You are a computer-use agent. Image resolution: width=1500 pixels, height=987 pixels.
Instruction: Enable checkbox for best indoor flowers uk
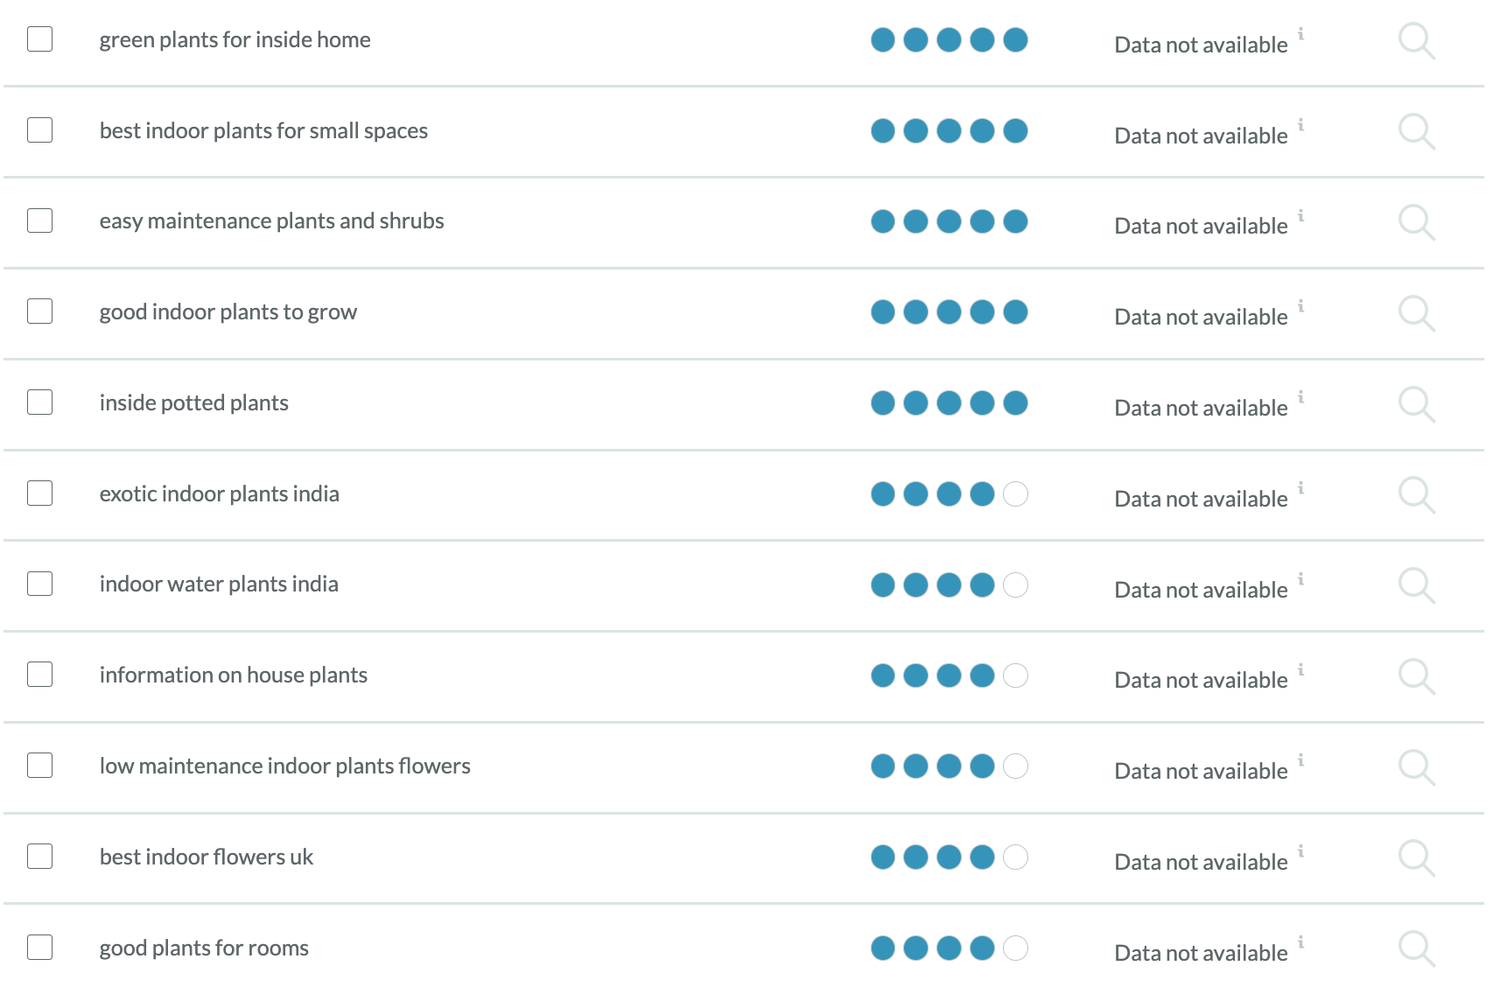pyautogui.click(x=40, y=856)
